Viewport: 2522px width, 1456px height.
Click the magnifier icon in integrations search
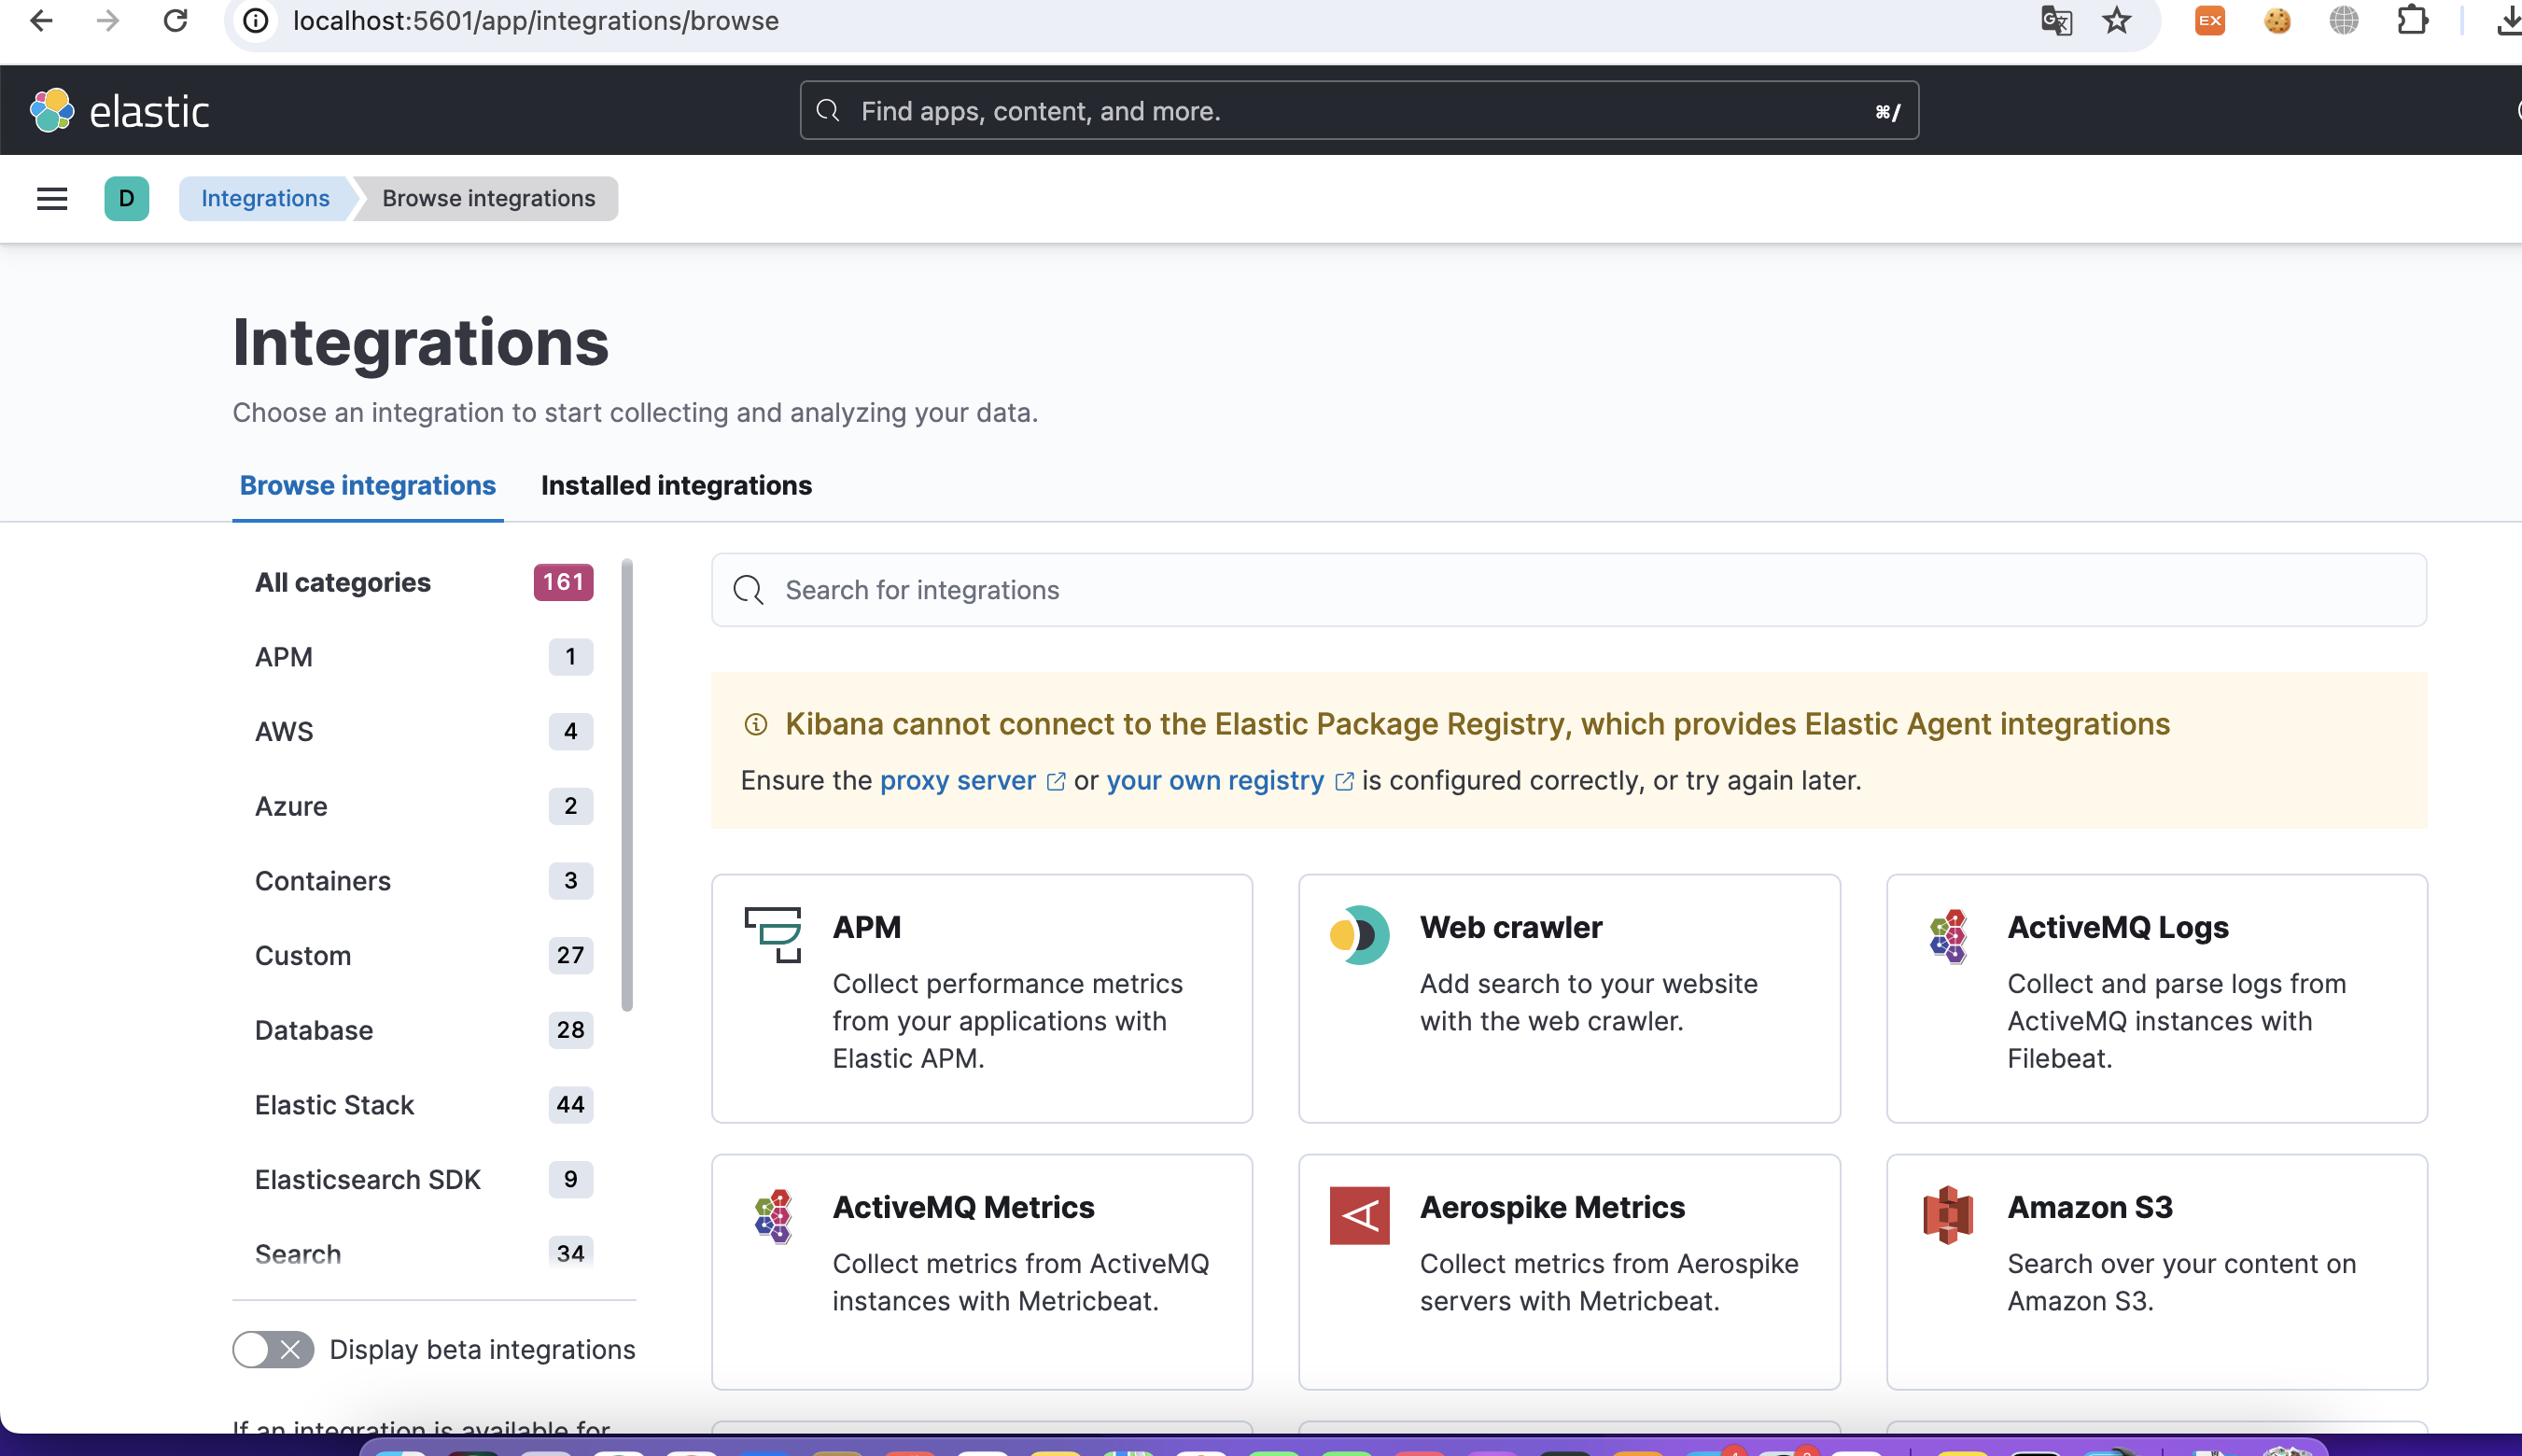coord(748,590)
